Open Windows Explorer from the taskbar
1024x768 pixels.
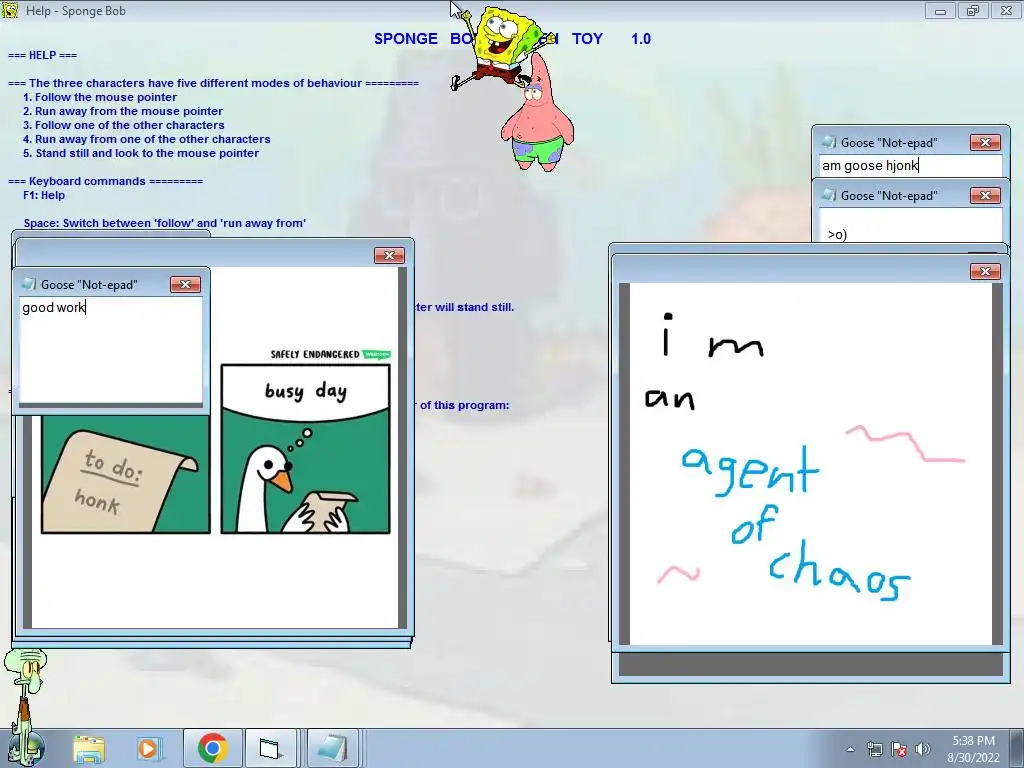89,748
